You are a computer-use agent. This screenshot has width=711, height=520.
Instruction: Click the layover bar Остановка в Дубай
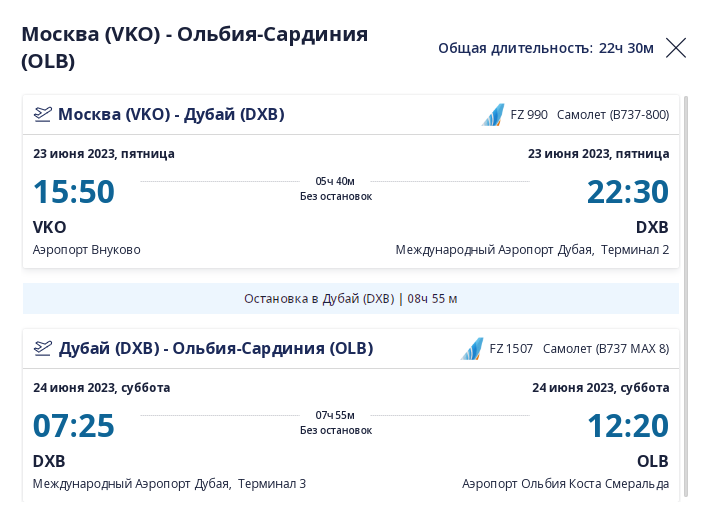pyautogui.click(x=351, y=298)
